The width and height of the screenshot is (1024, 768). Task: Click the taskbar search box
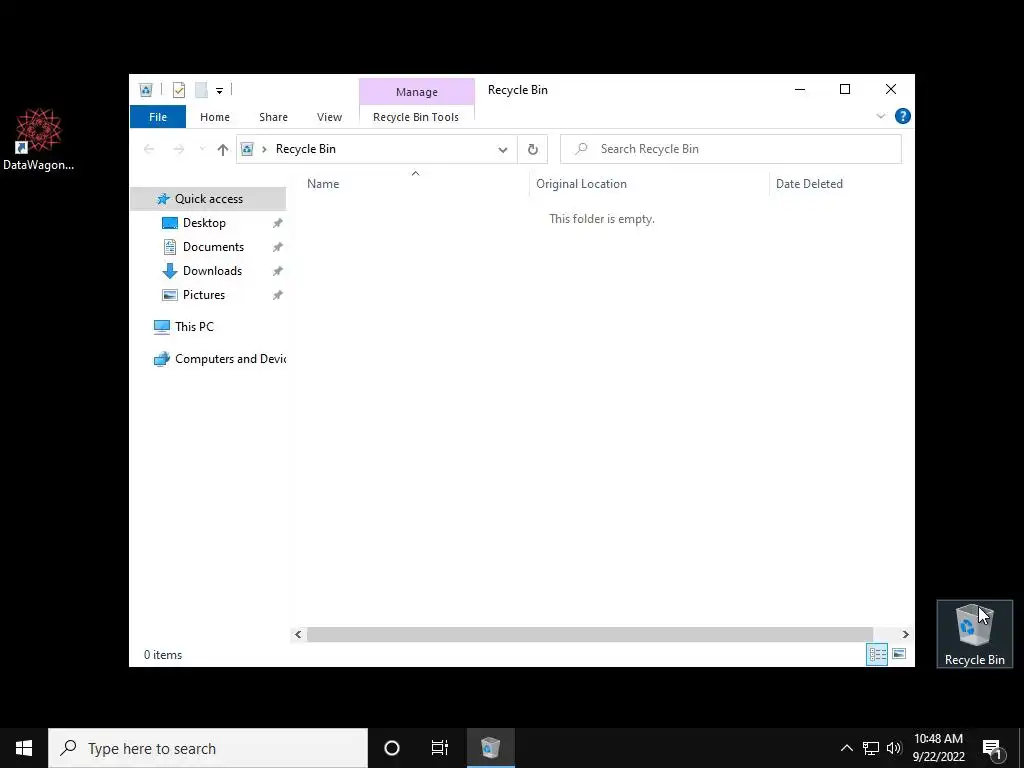[x=208, y=748]
